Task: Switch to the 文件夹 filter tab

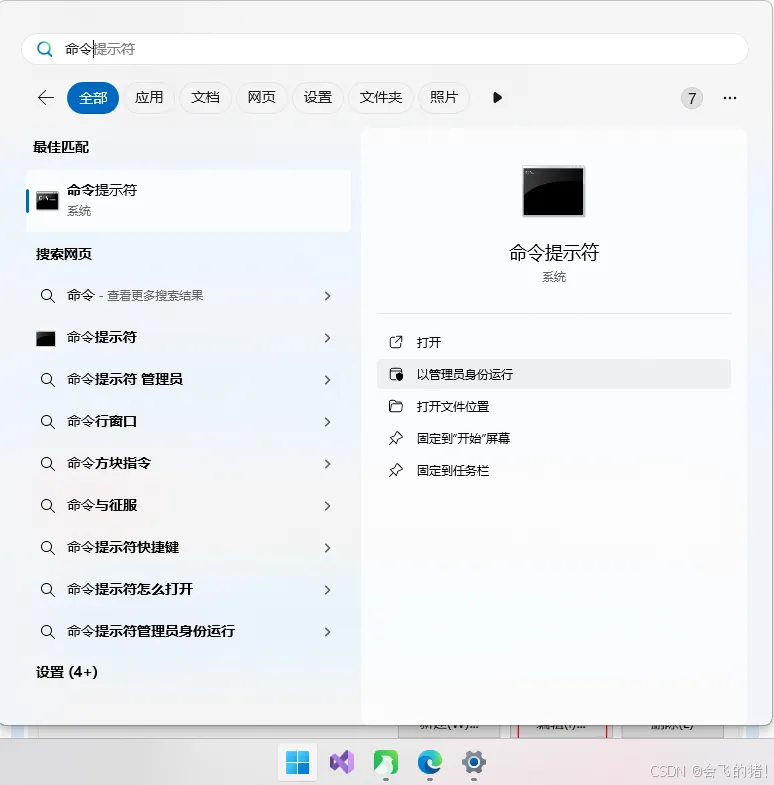Action: pos(380,98)
